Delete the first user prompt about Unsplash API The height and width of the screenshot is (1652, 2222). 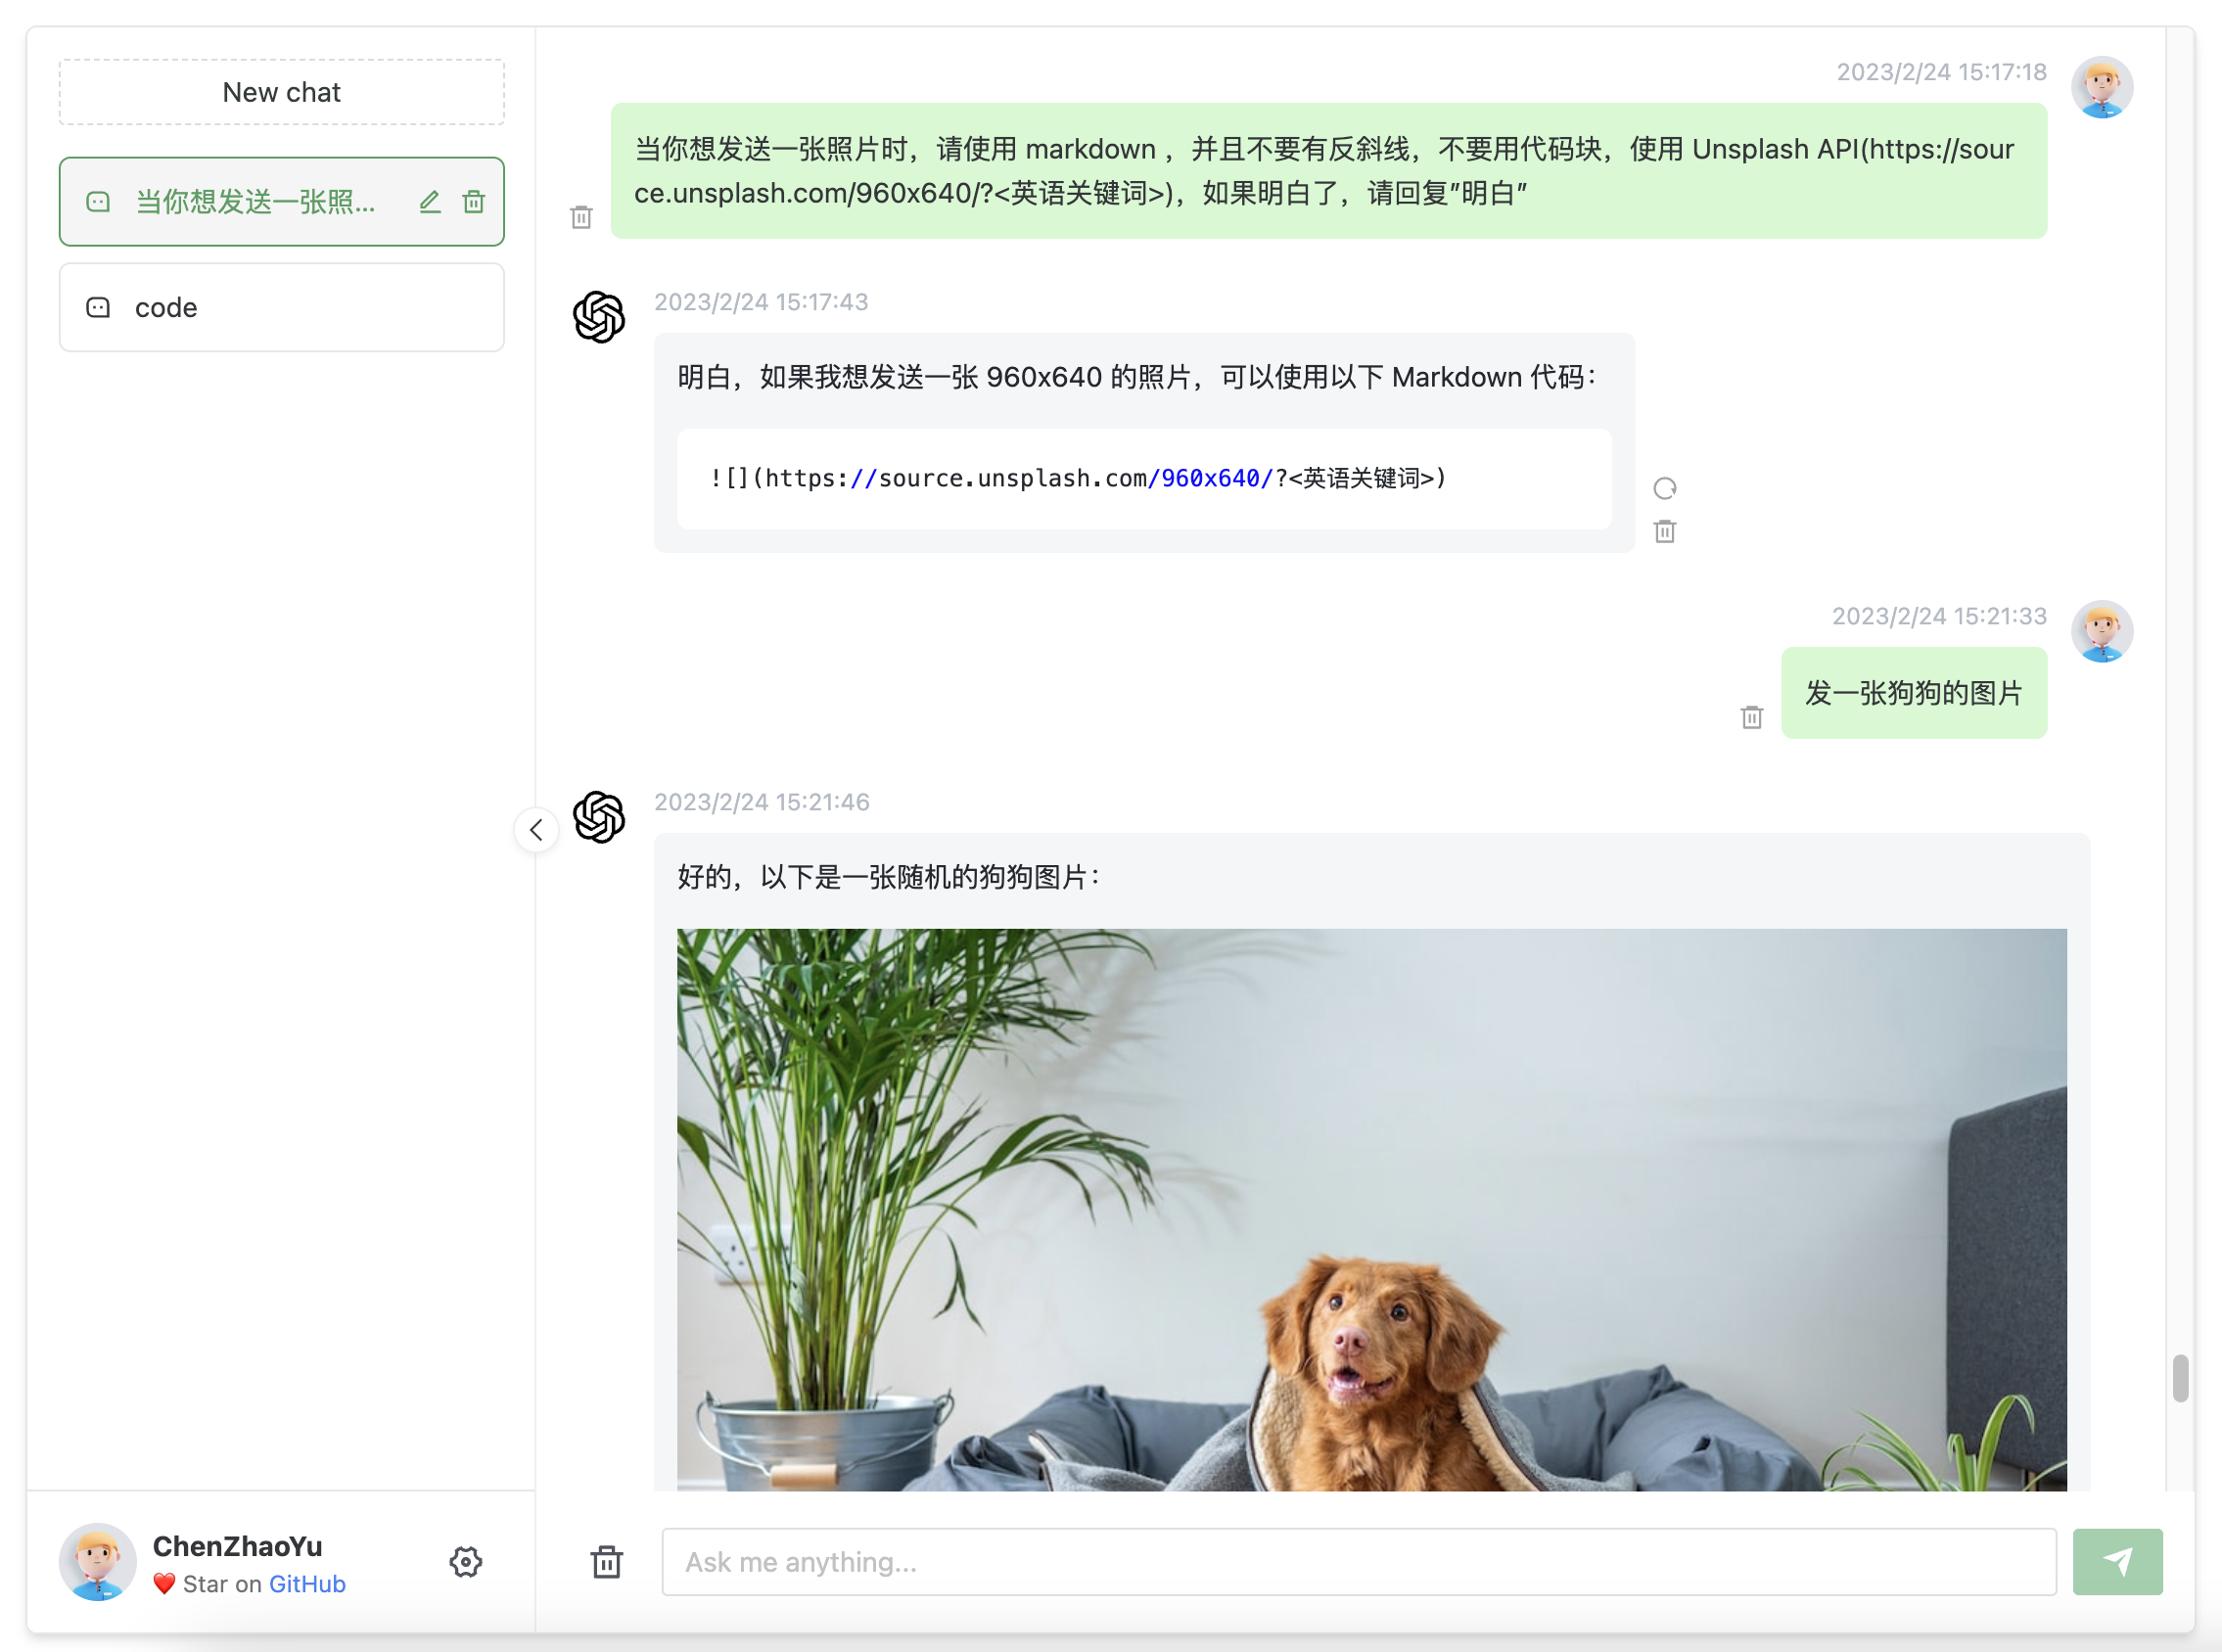click(581, 216)
